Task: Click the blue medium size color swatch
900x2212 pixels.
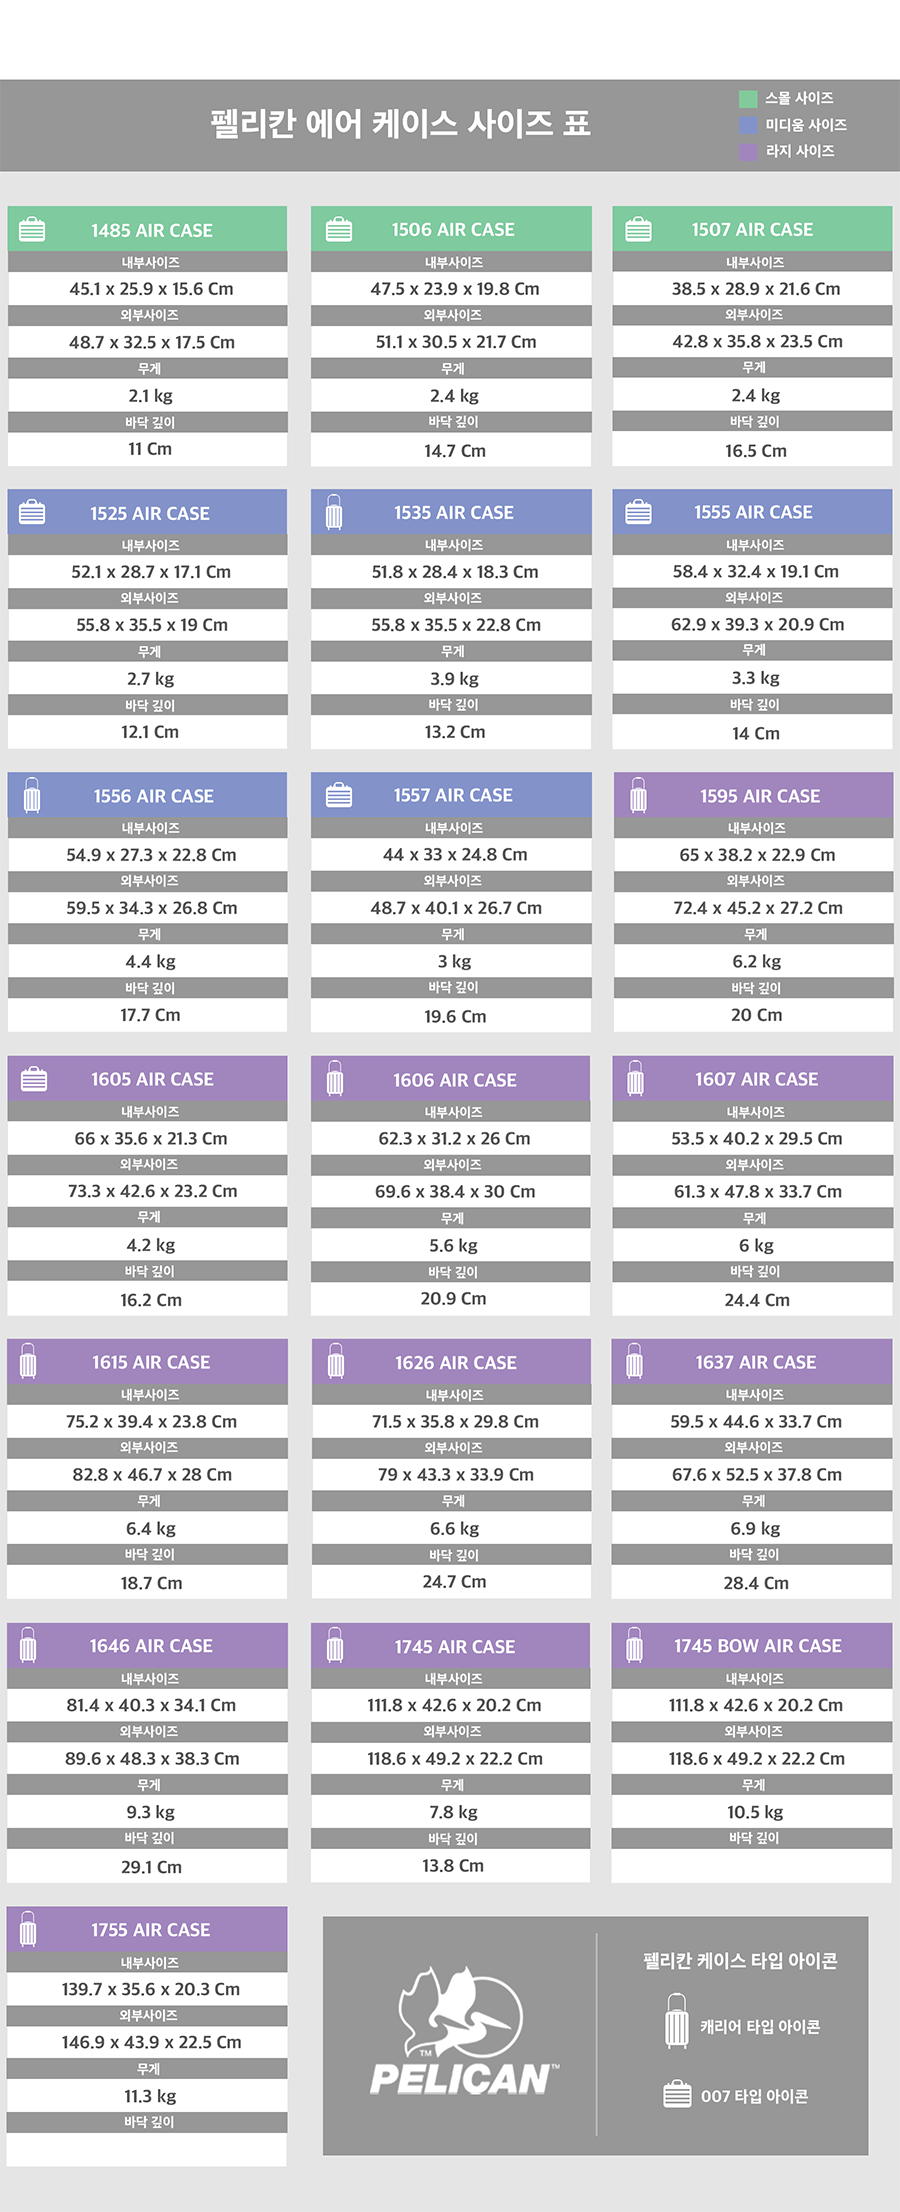Action: [748, 125]
